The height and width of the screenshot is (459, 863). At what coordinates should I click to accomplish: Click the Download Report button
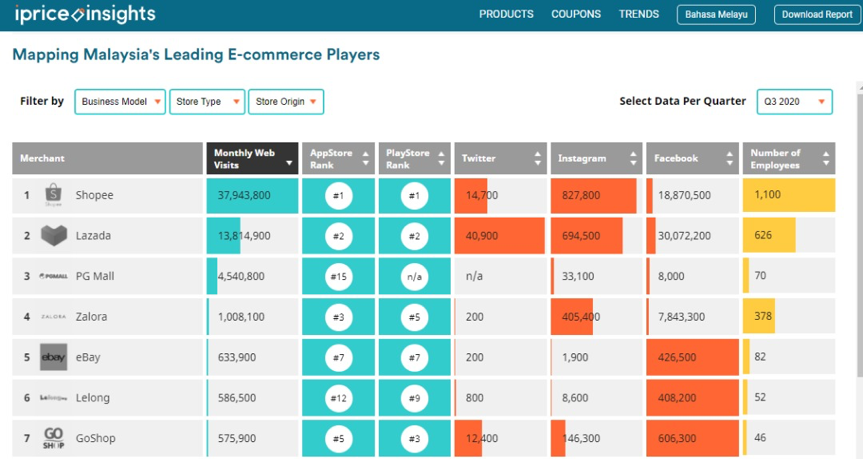[817, 15]
